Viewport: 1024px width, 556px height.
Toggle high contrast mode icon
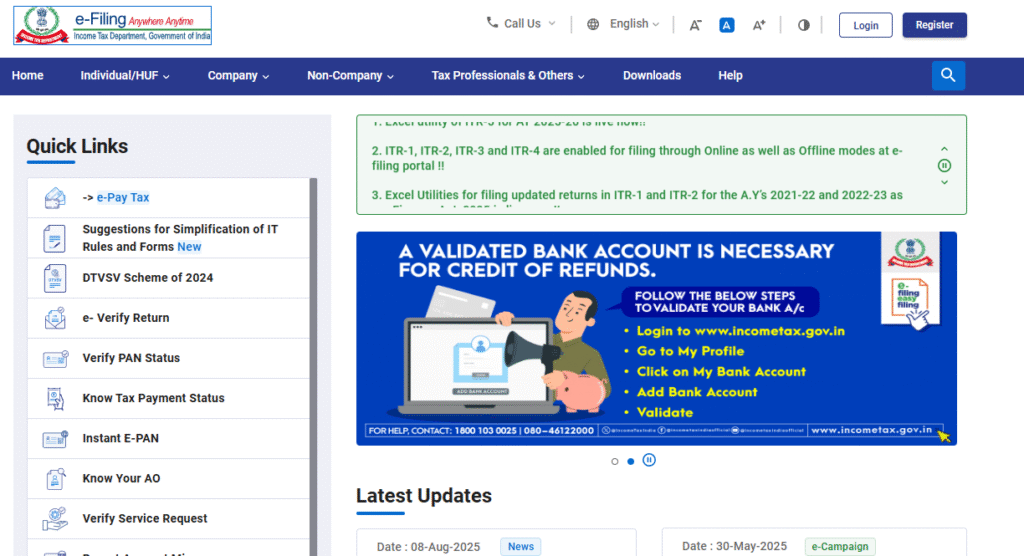click(804, 25)
